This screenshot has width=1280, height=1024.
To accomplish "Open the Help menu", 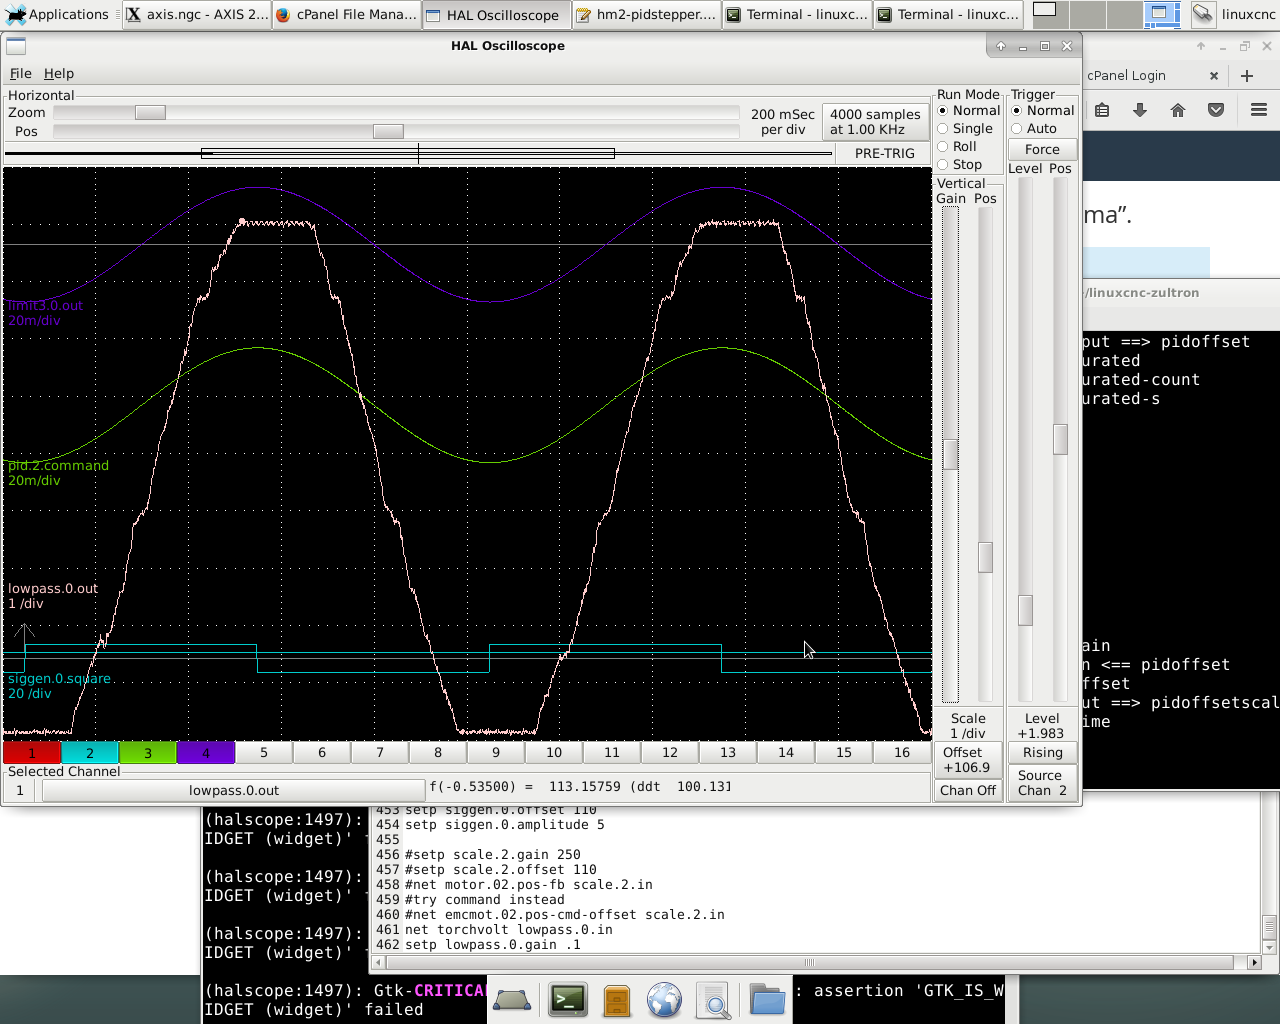I will pyautogui.click(x=59, y=74).
